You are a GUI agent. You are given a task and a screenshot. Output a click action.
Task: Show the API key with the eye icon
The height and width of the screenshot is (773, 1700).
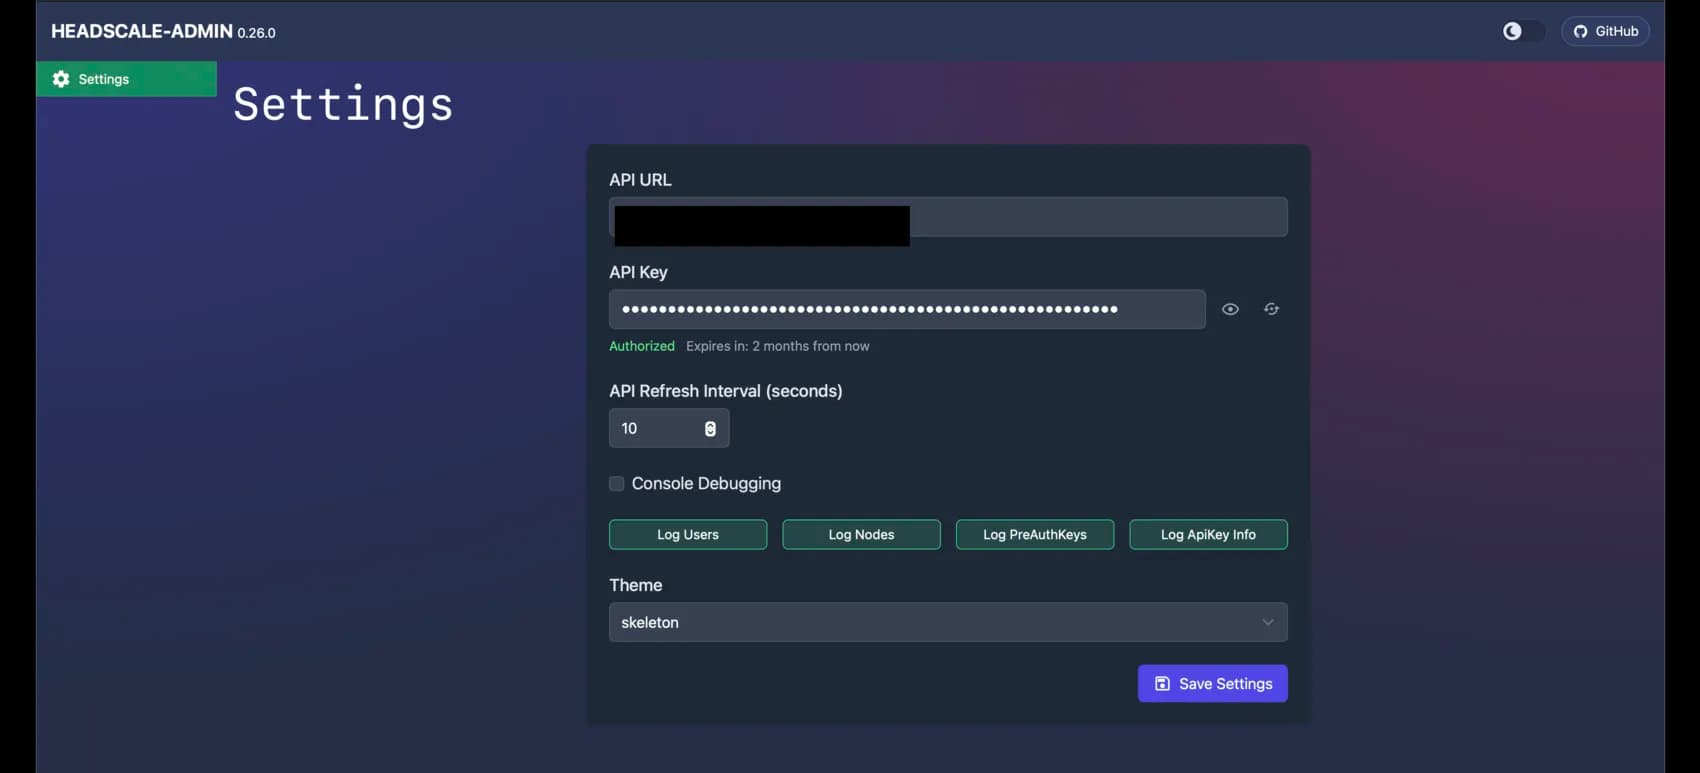click(x=1230, y=309)
